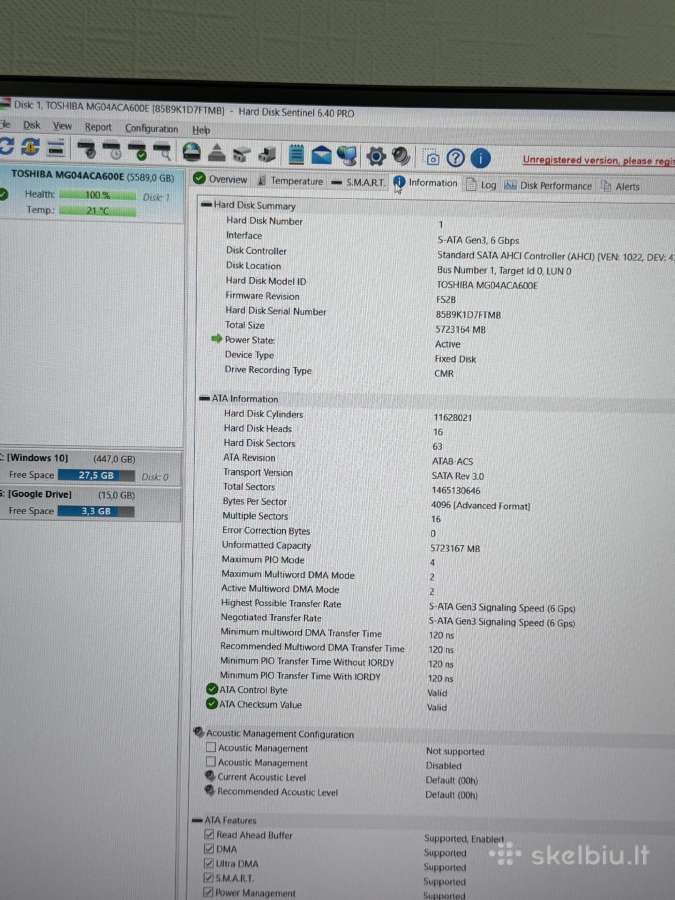Screen dimensions: 675x900
Task: Click the 4096 [Advanced Format] value
Action: tap(480, 505)
